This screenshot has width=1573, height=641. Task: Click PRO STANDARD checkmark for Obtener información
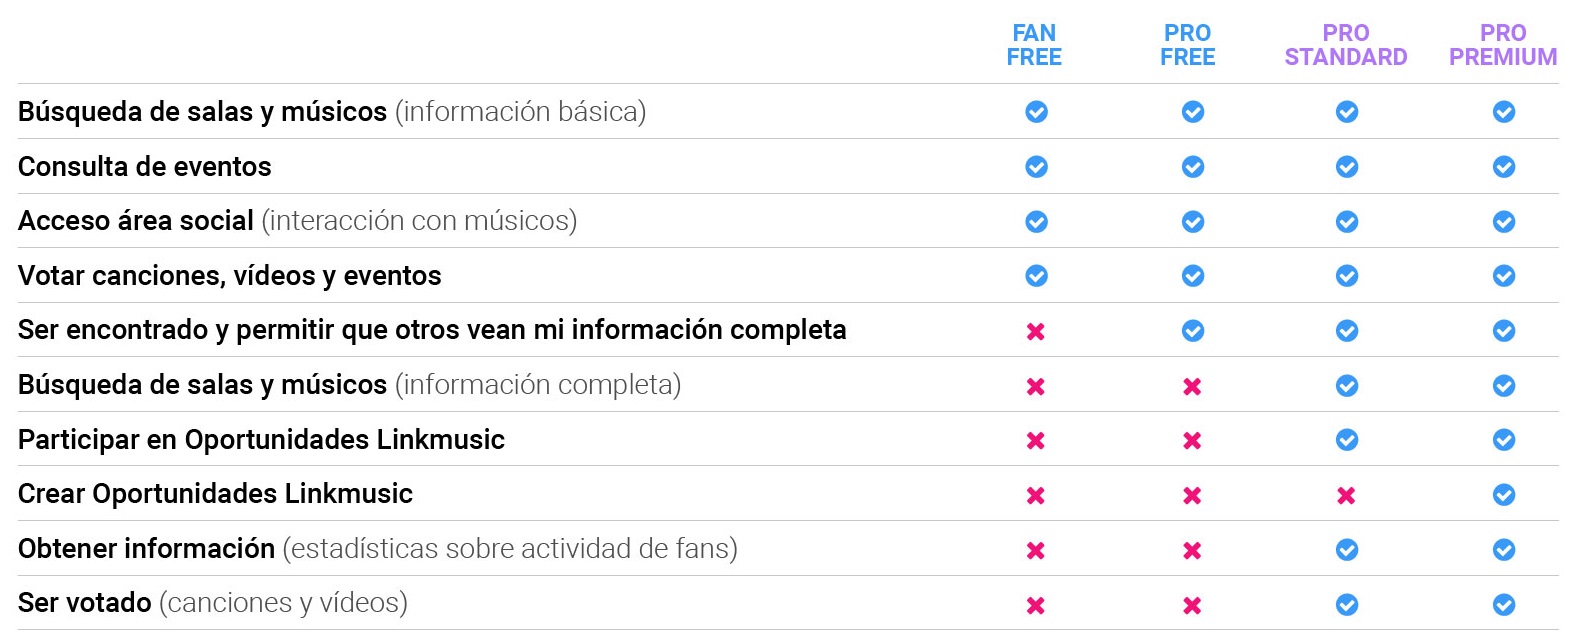point(1347,550)
